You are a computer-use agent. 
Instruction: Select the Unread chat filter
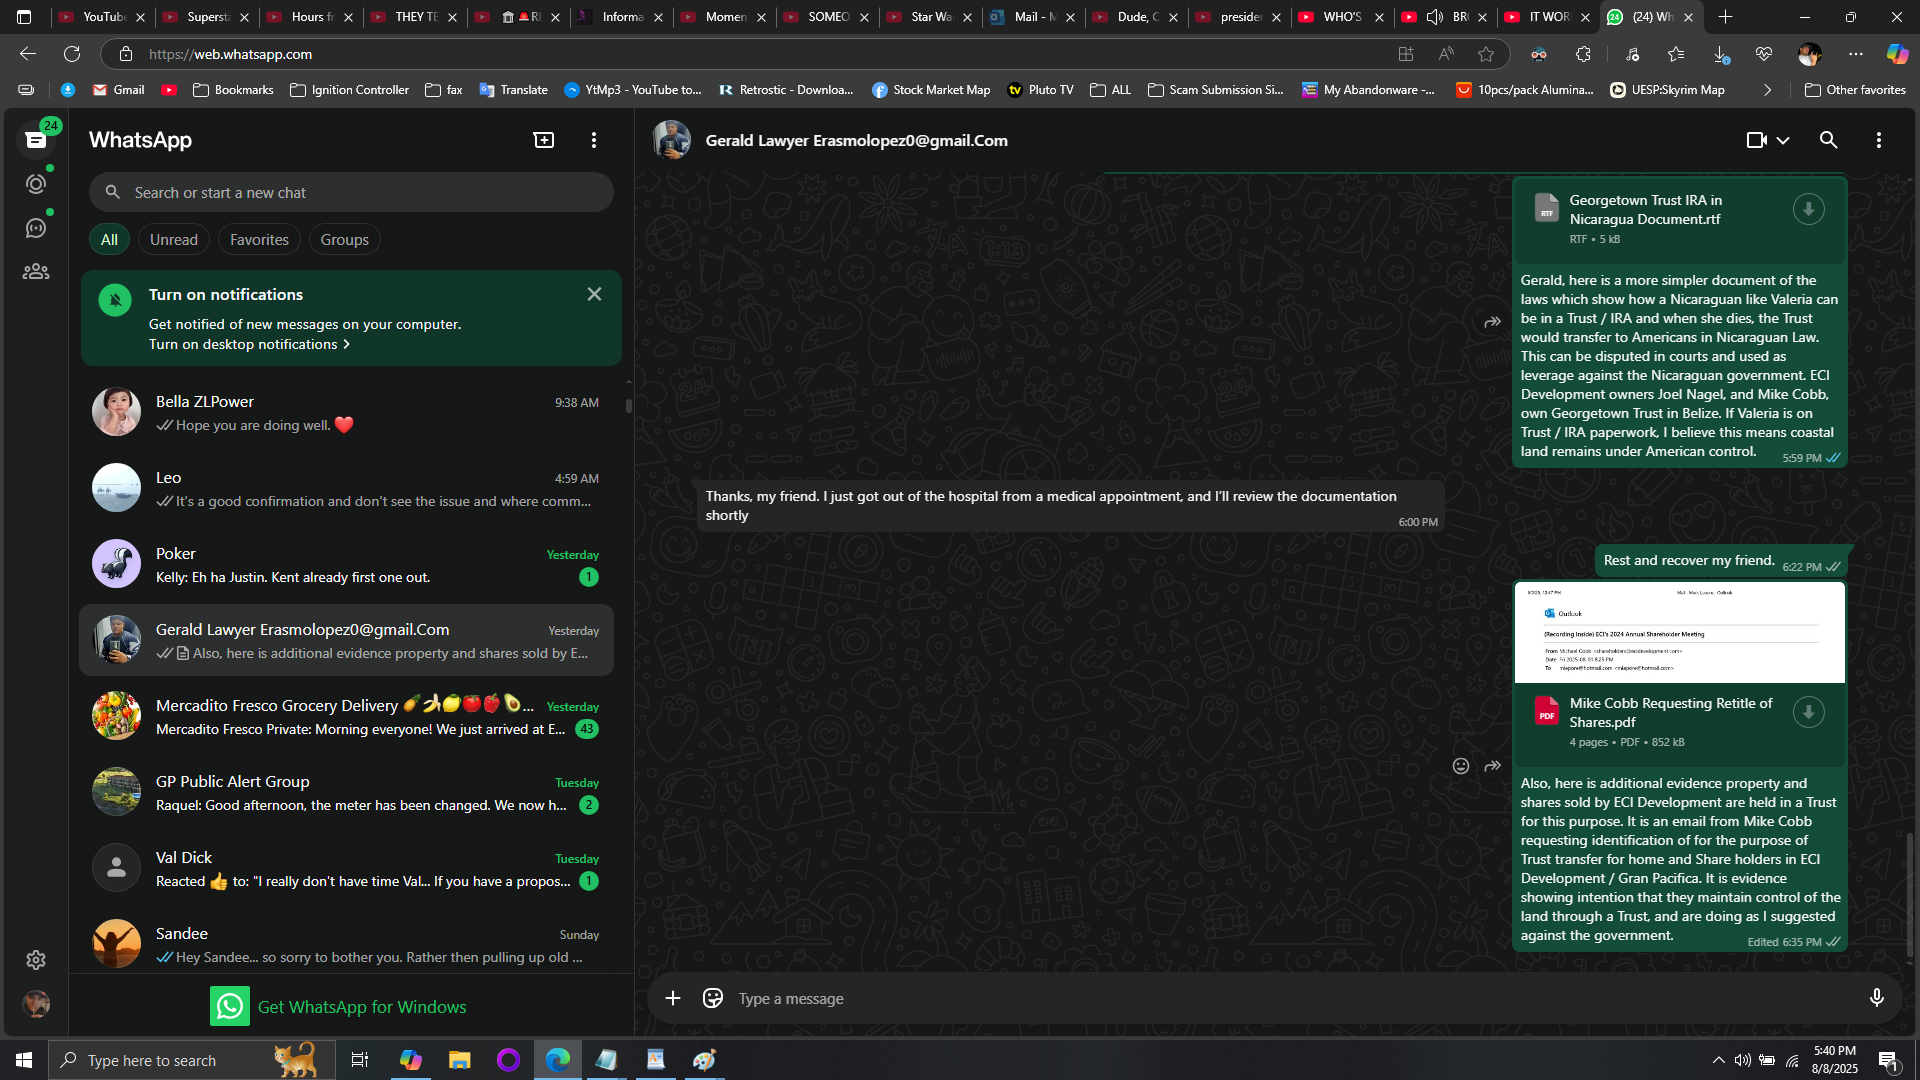click(174, 240)
